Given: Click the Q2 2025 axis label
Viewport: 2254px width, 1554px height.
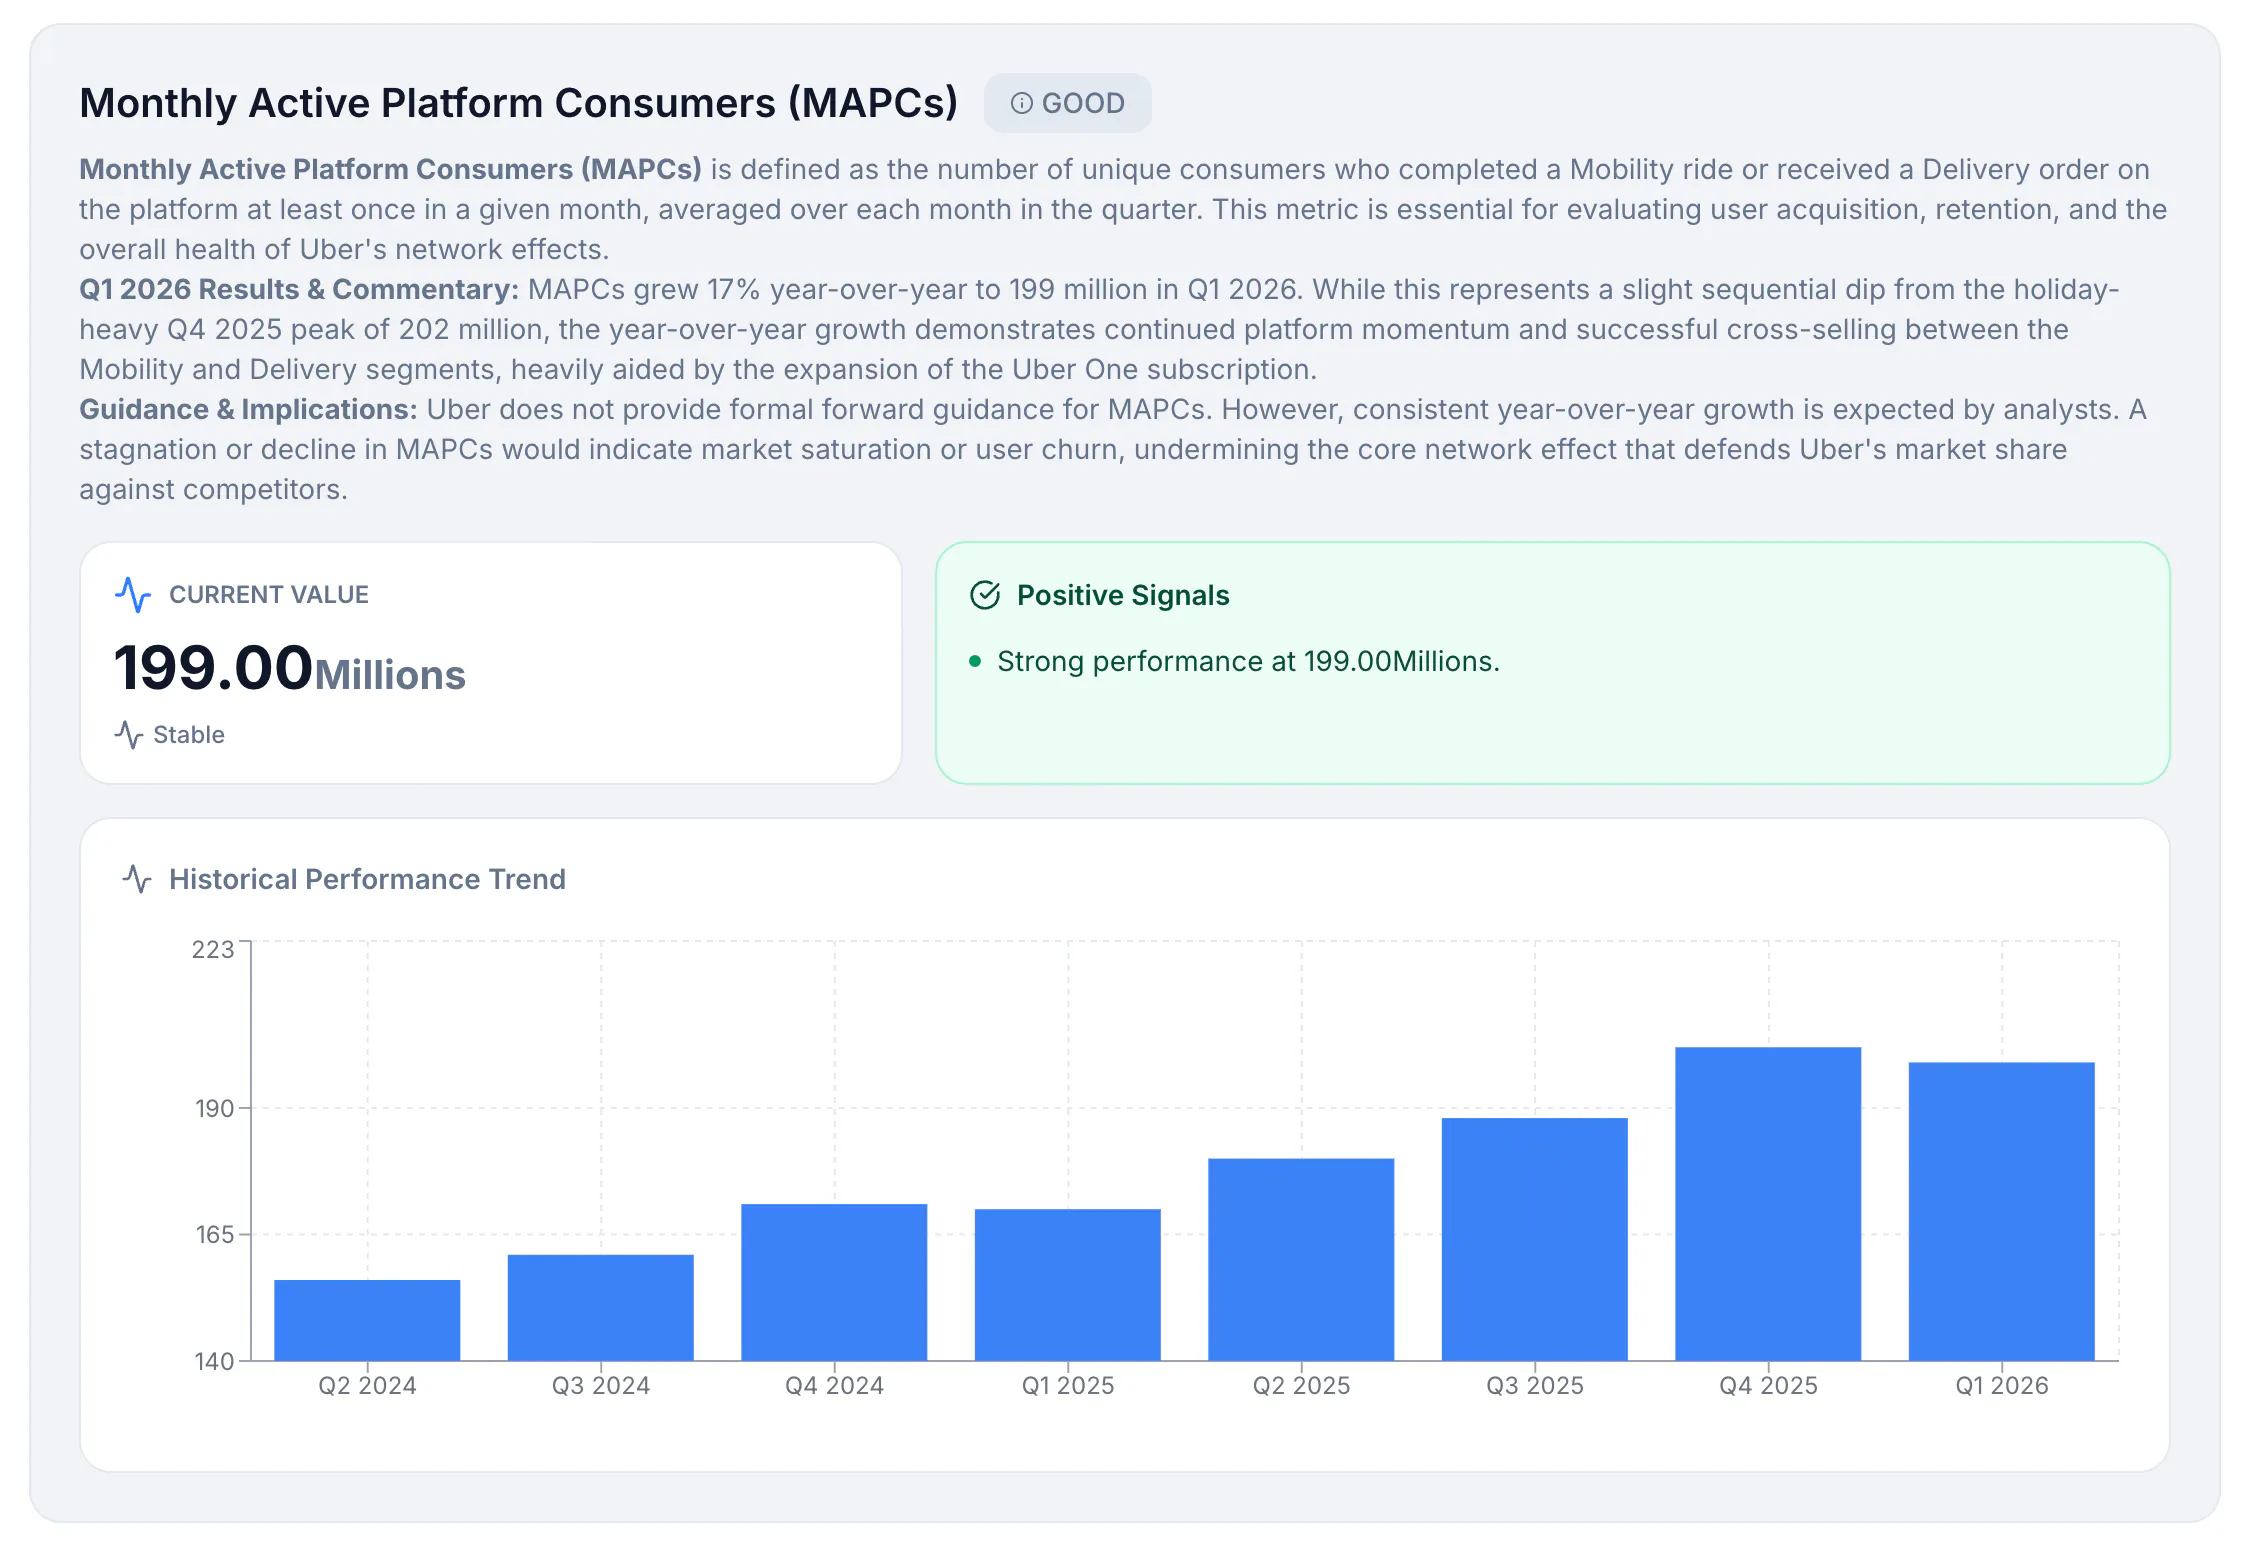Looking at the screenshot, I should pyautogui.click(x=1301, y=1386).
